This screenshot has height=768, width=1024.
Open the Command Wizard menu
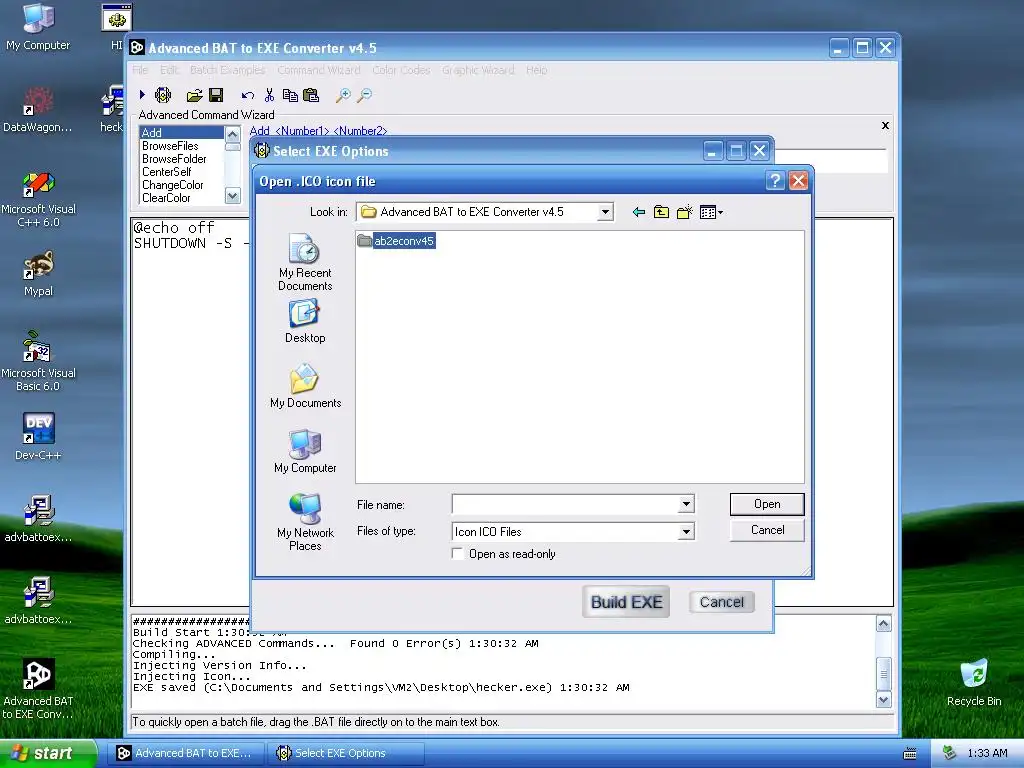click(319, 70)
